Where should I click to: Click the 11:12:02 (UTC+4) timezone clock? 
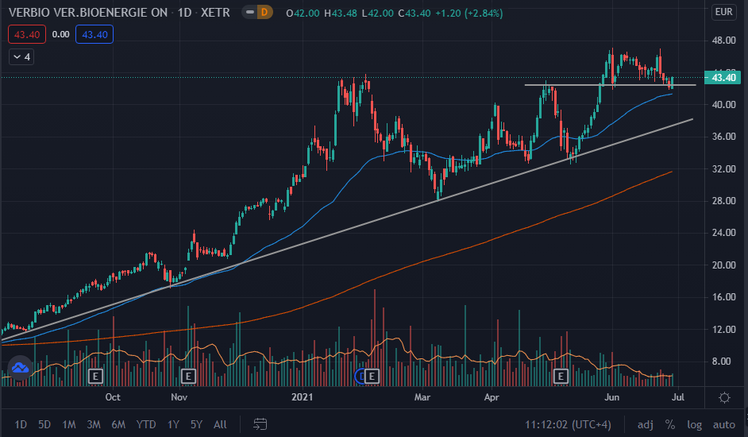click(x=568, y=424)
